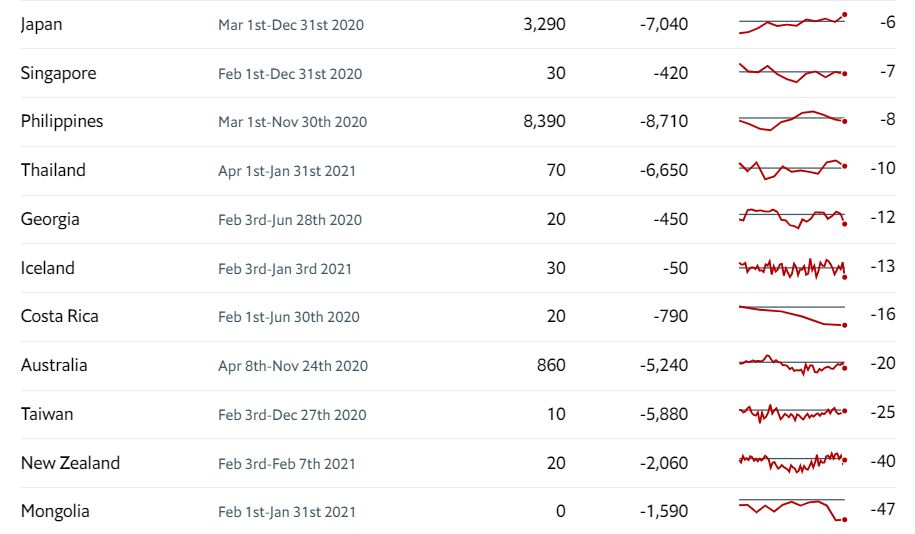Click the Taiwan sparkline chart

click(x=792, y=413)
